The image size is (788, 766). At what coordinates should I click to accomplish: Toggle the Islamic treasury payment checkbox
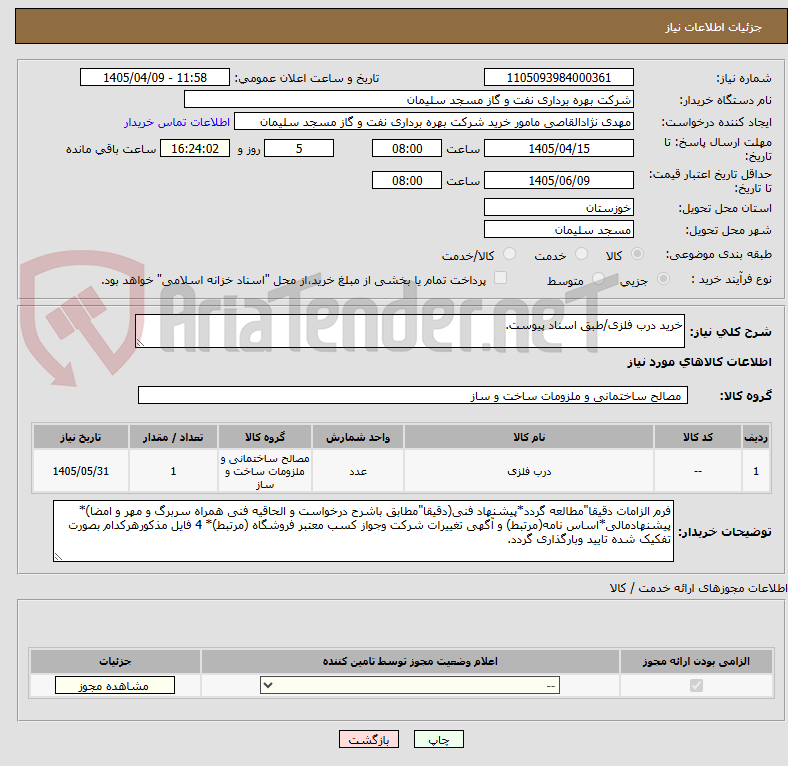[501, 278]
